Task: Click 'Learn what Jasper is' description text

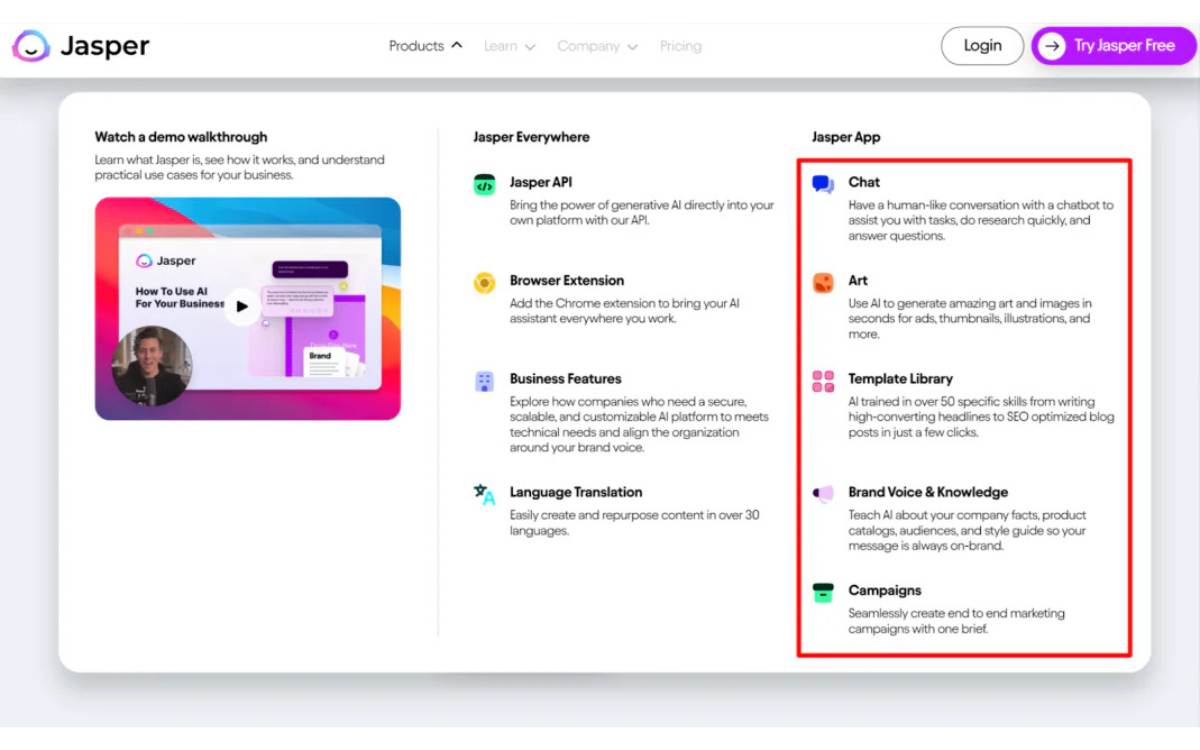Action: coord(240,167)
